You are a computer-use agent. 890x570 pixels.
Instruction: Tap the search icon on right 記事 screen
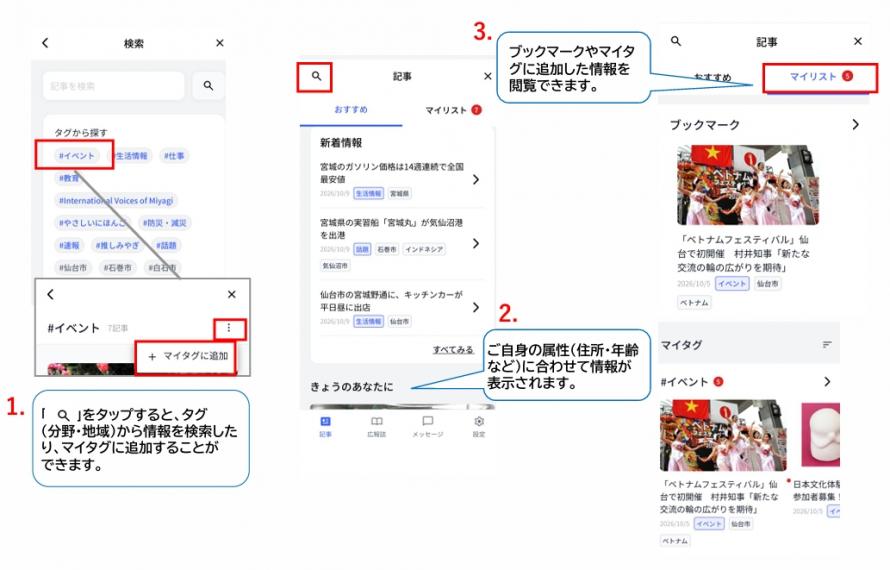tap(675, 41)
